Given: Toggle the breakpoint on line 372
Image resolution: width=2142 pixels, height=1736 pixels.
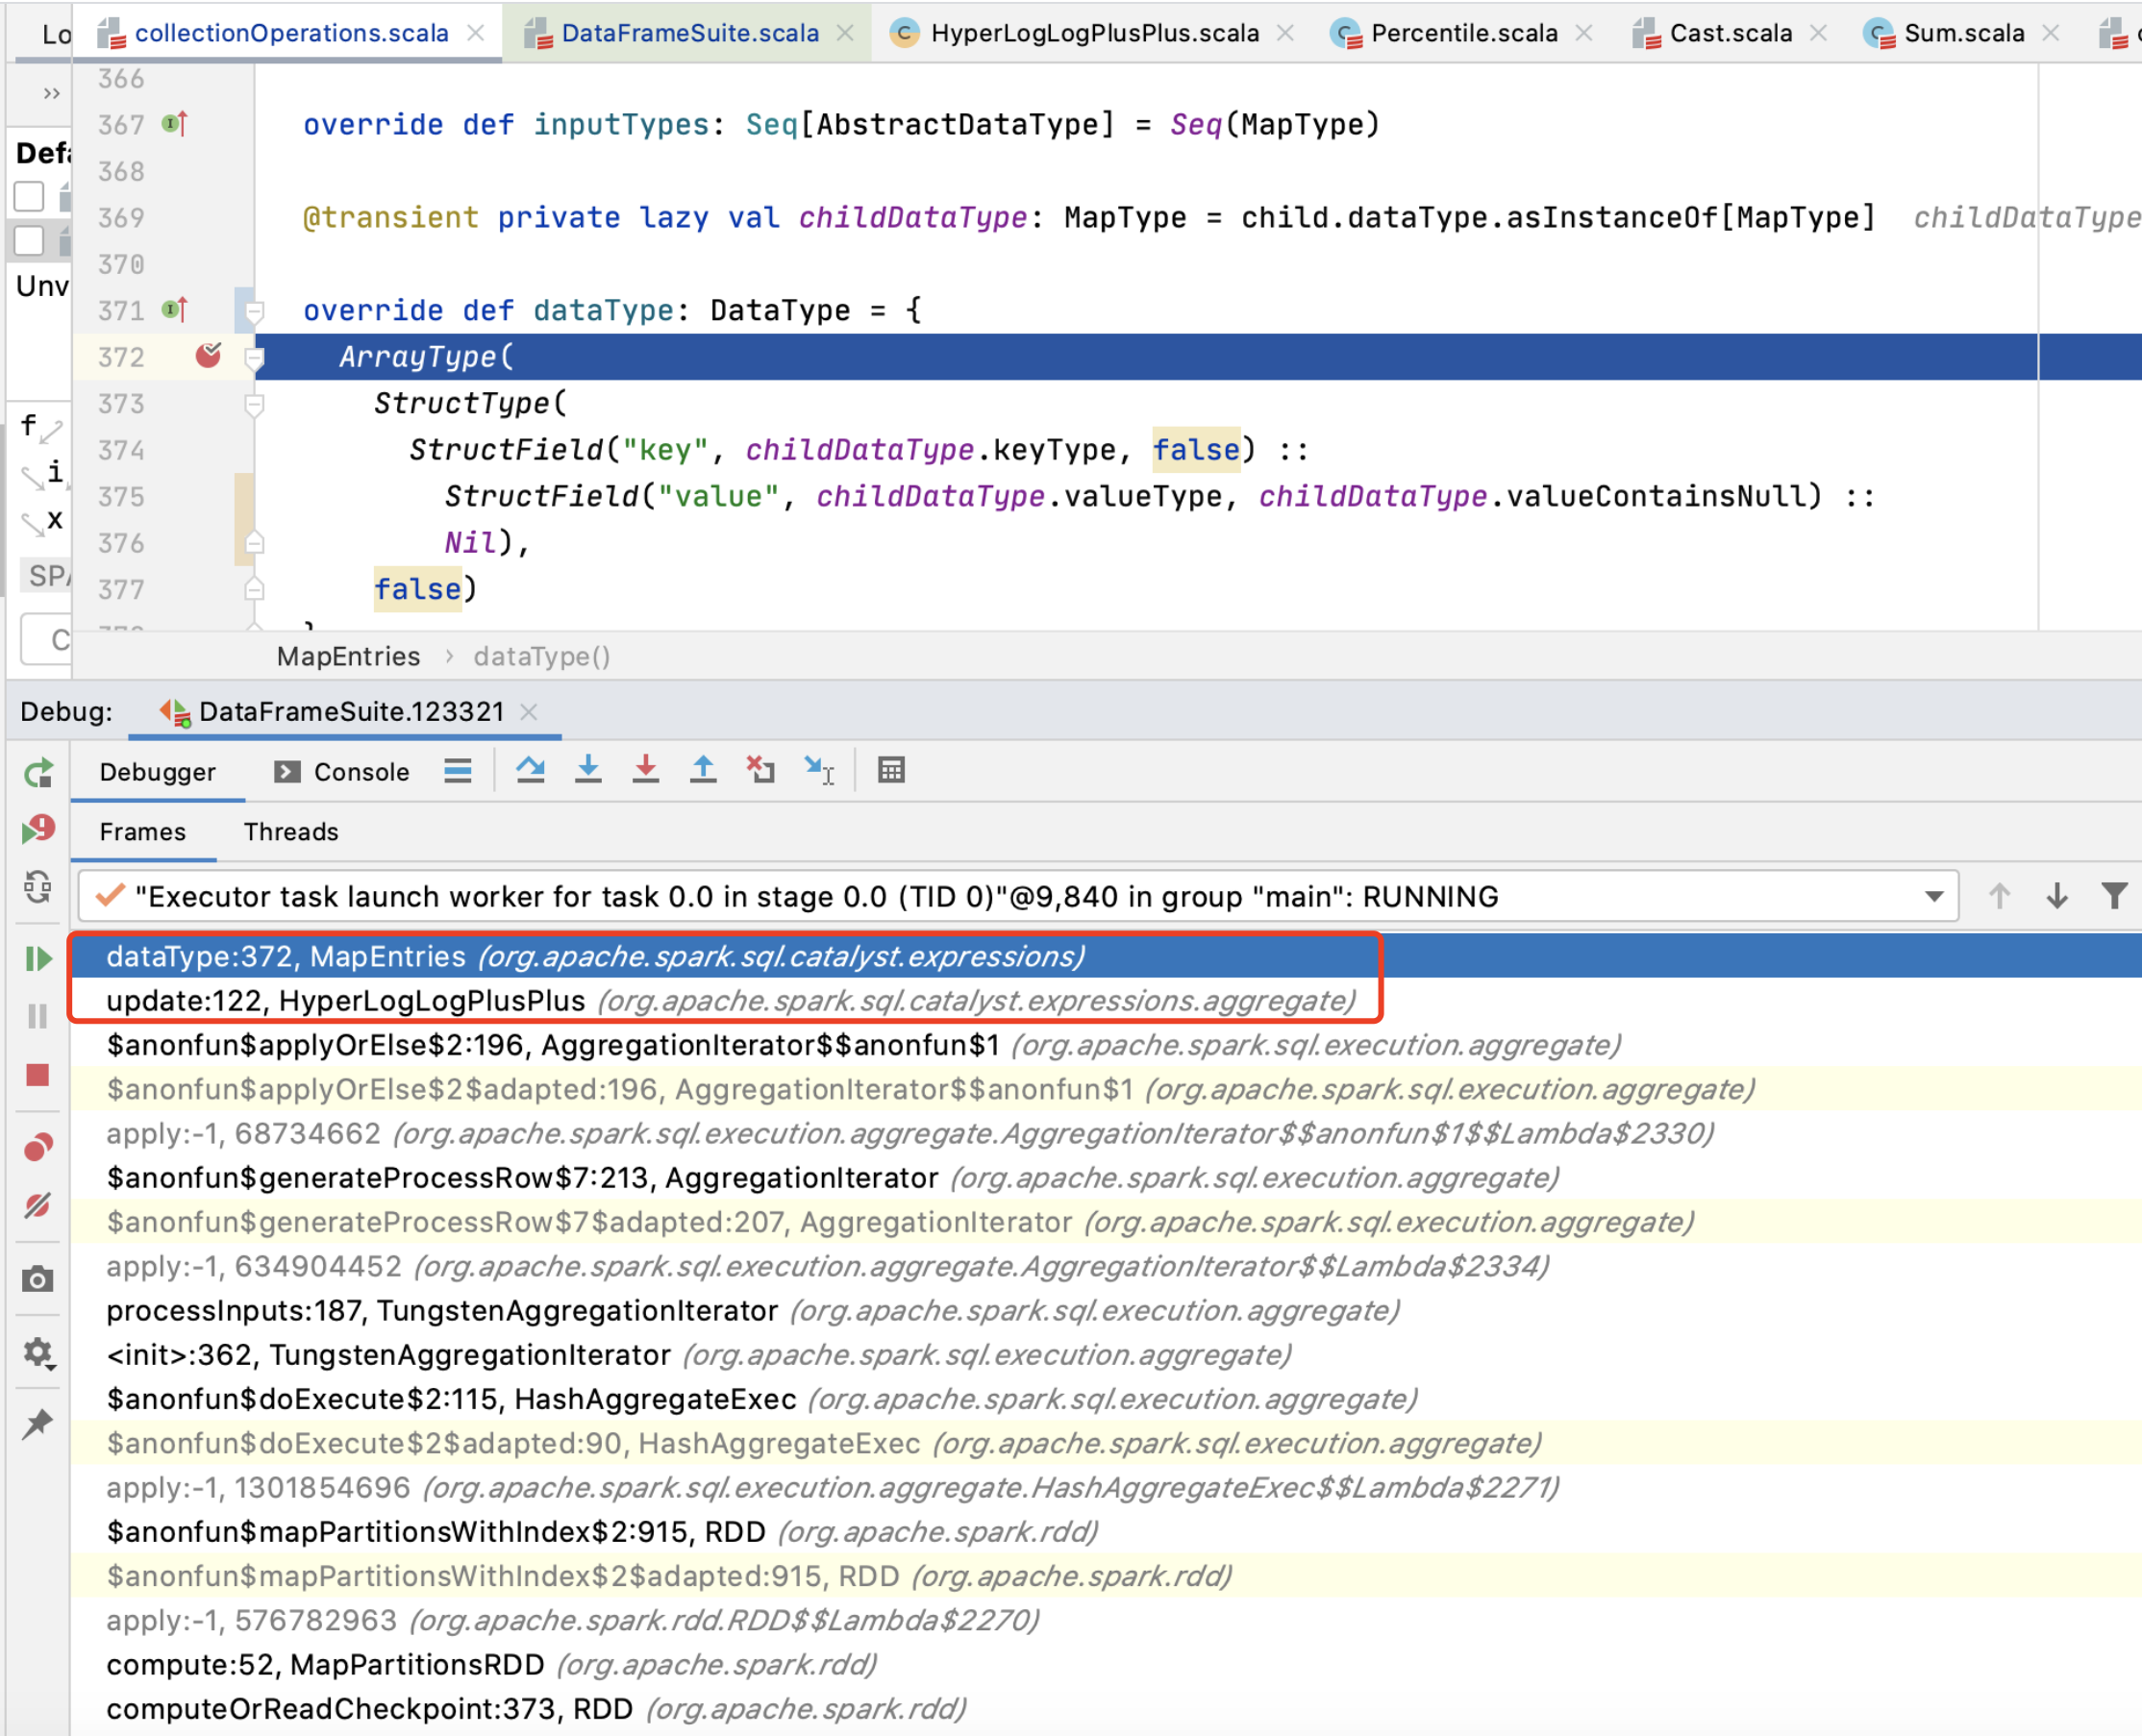Looking at the screenshot, I should 208,356.
